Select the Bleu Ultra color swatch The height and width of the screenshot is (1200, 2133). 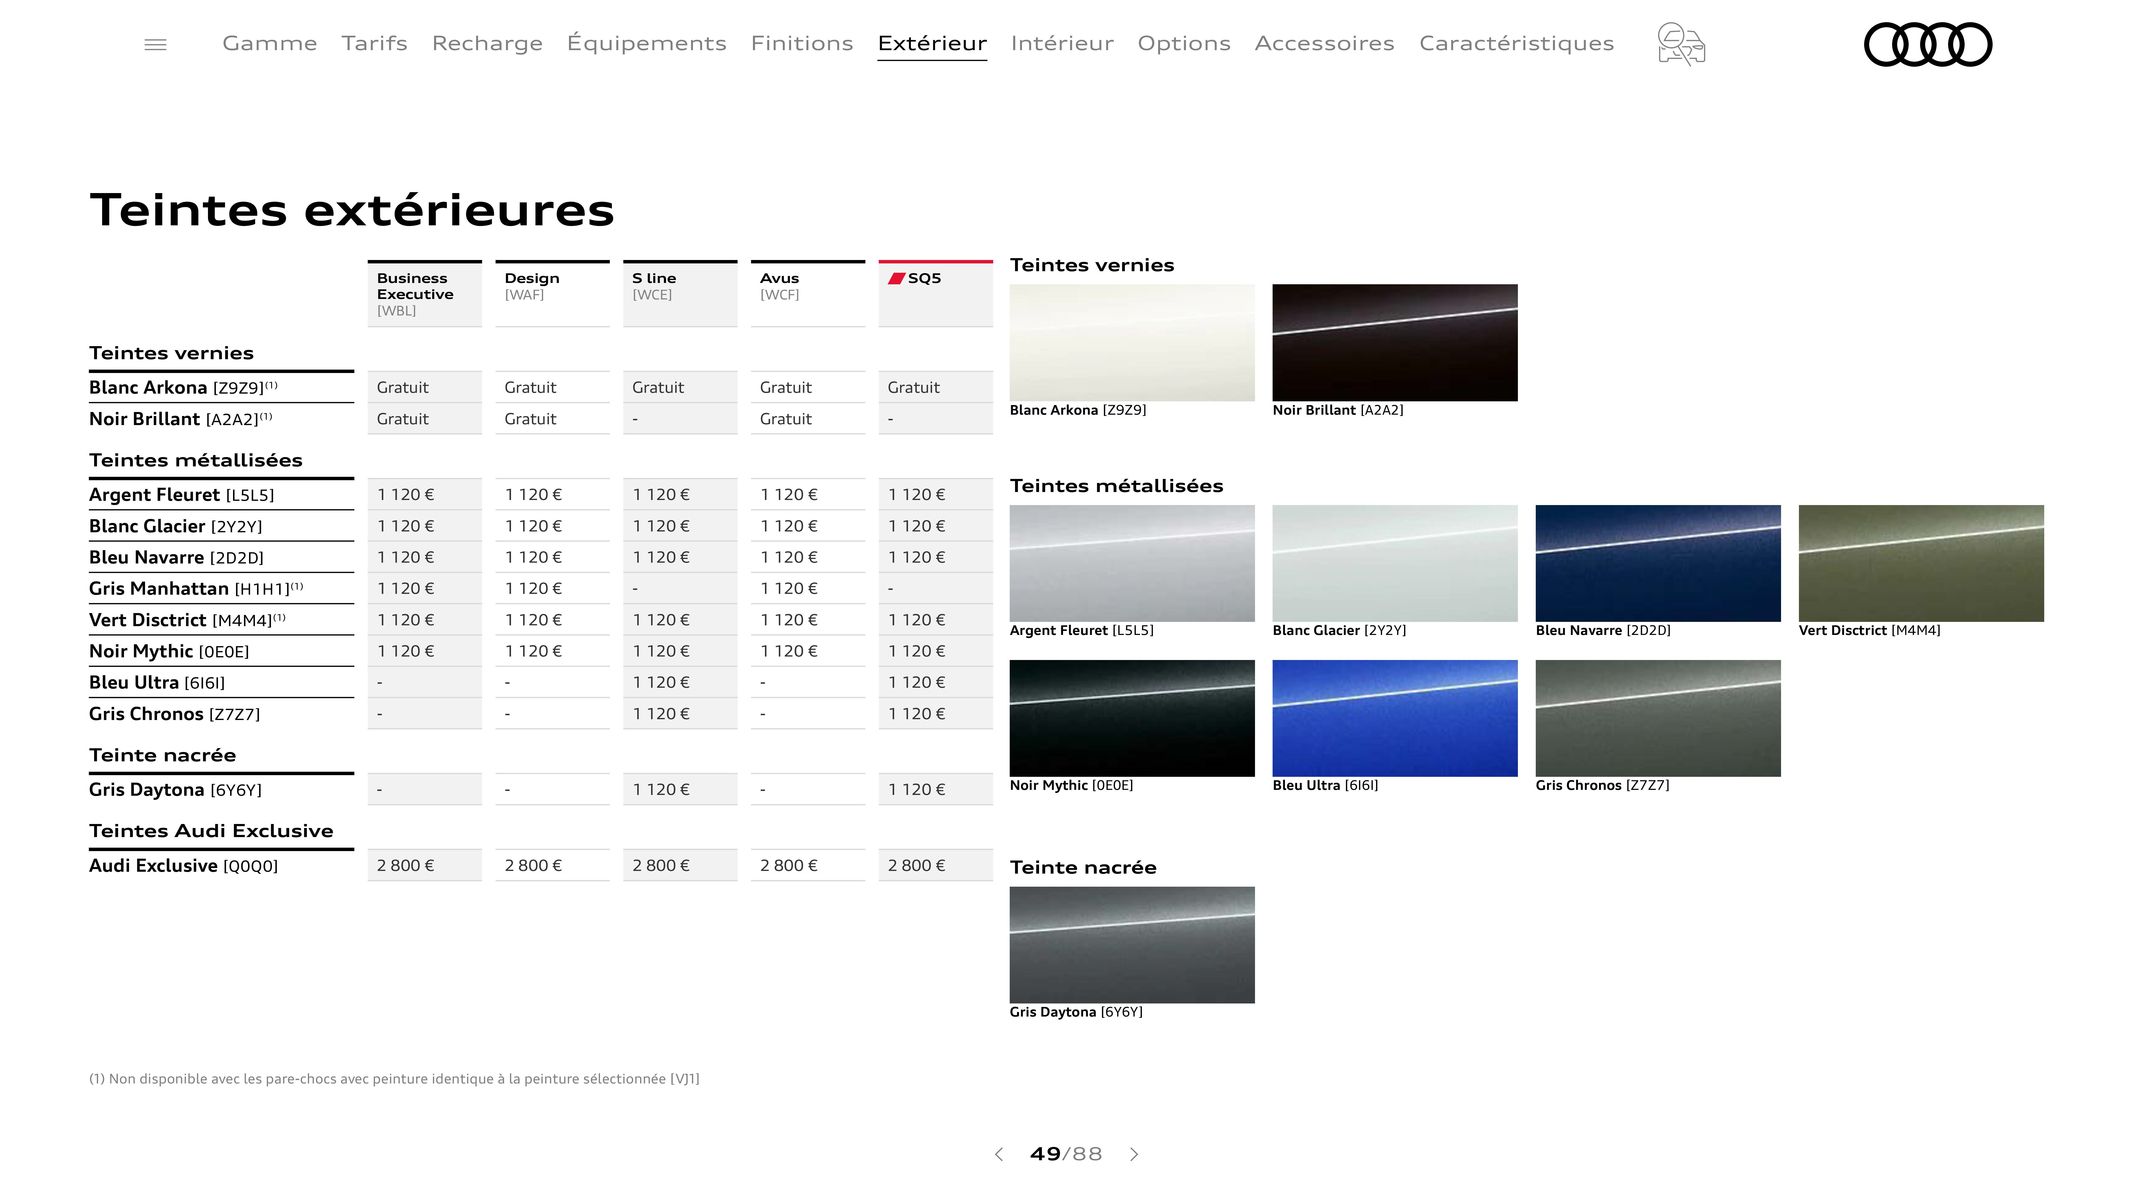1395,718
